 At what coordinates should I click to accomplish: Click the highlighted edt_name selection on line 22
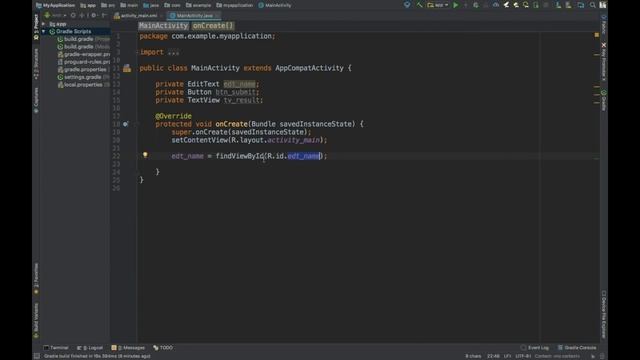pyautogui.click(x=304, y=156)
